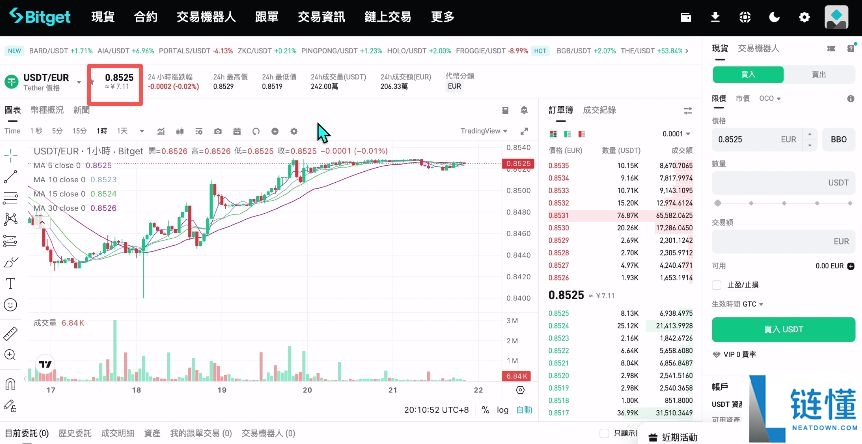Open the wallet assets icon
This screenshot has width=862, height=444.
click(686, 17)
